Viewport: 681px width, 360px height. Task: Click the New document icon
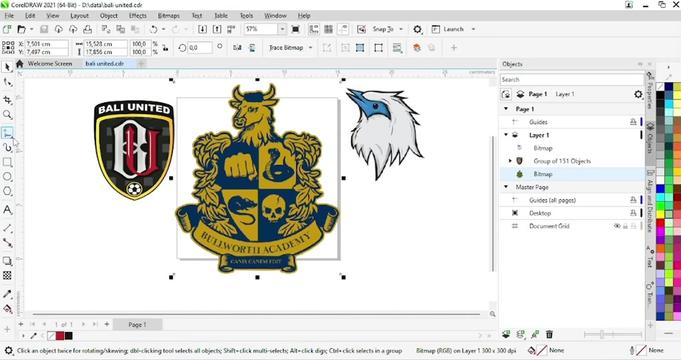7,29
